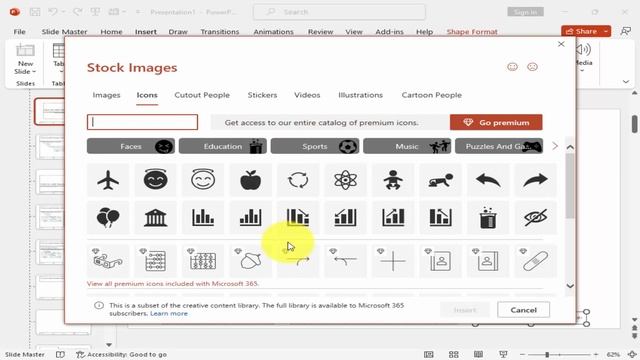
Task: Pick the filled angel face icon
Action: pos(156,180)
